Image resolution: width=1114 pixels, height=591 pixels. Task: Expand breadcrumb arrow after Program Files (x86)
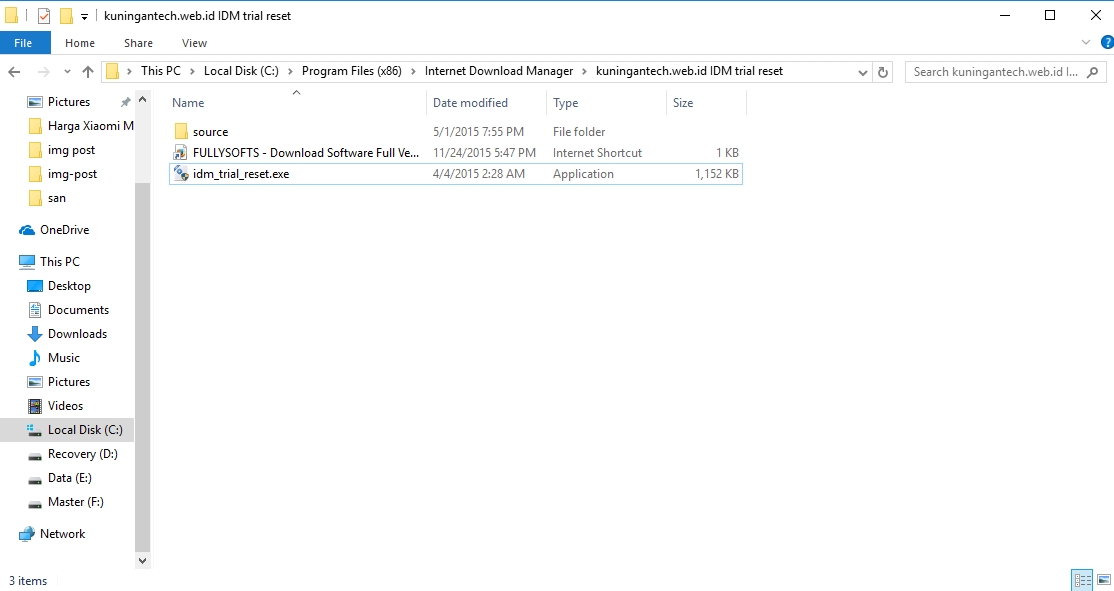coord(413,71)
